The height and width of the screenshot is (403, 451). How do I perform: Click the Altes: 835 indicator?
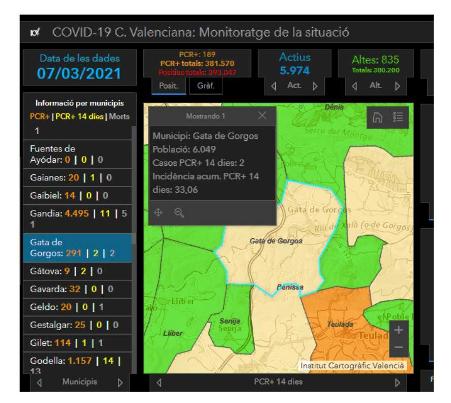click(x=375, y=60)
